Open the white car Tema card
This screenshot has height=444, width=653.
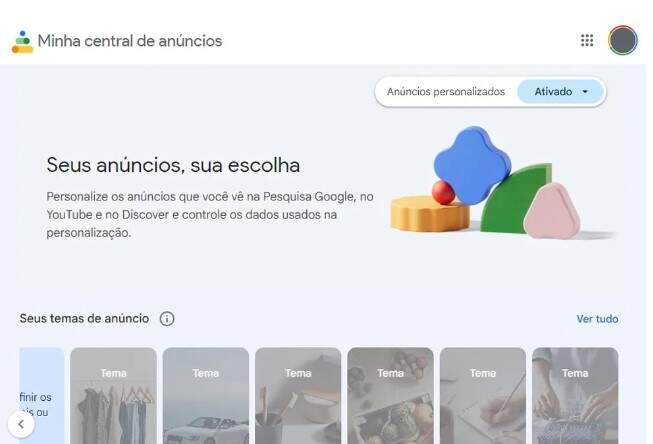pos(206,396)
